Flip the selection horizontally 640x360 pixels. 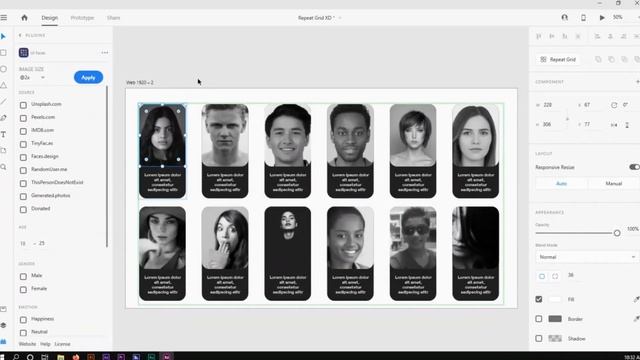pyautogui.click(x=614, y=125)
